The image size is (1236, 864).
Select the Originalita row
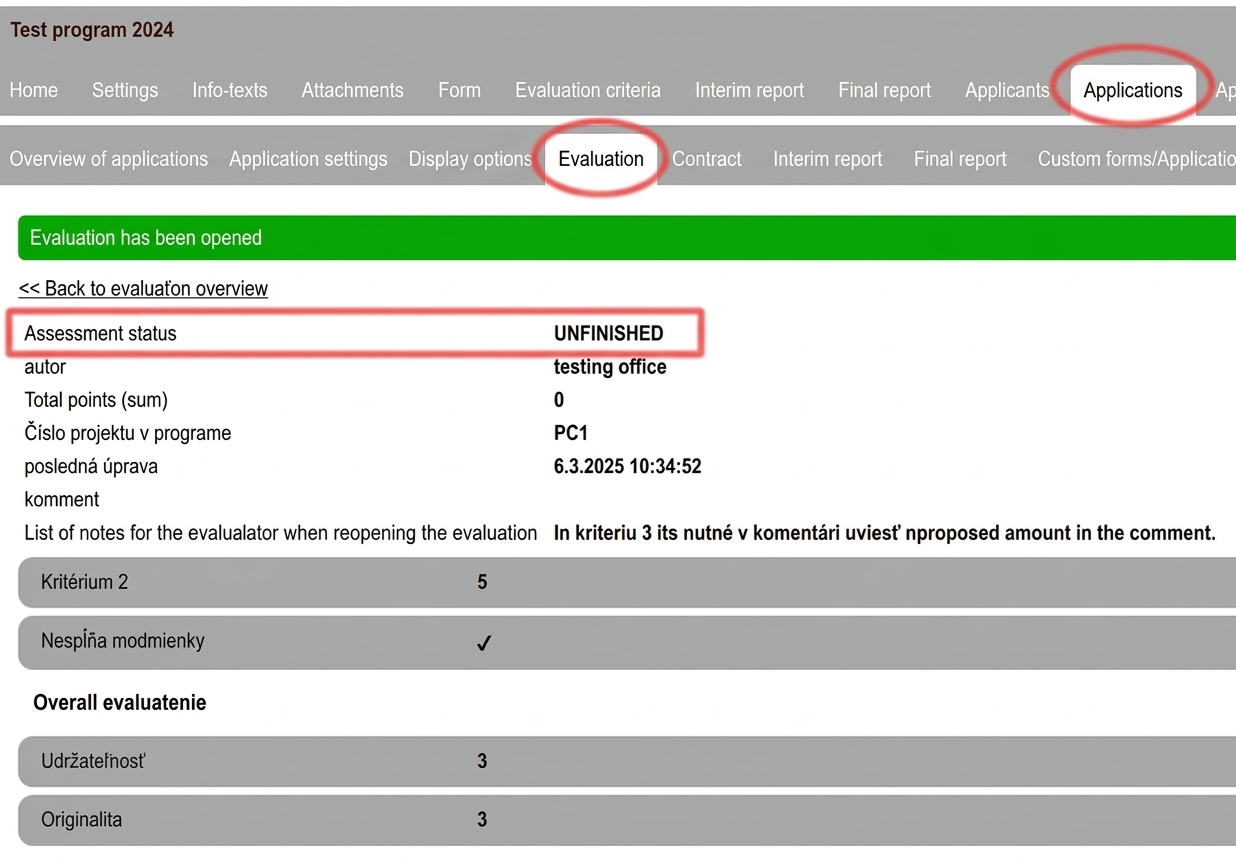627,820
